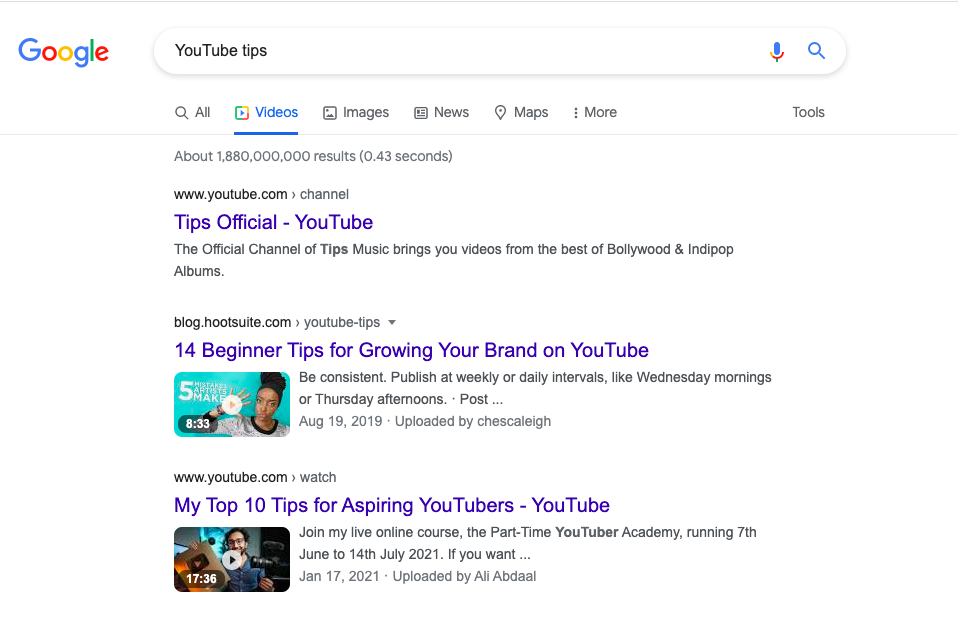The width and height of the screenshot is (958, 624).
Task: Start voice search with the microphone icon
Action: coord(777,51)
